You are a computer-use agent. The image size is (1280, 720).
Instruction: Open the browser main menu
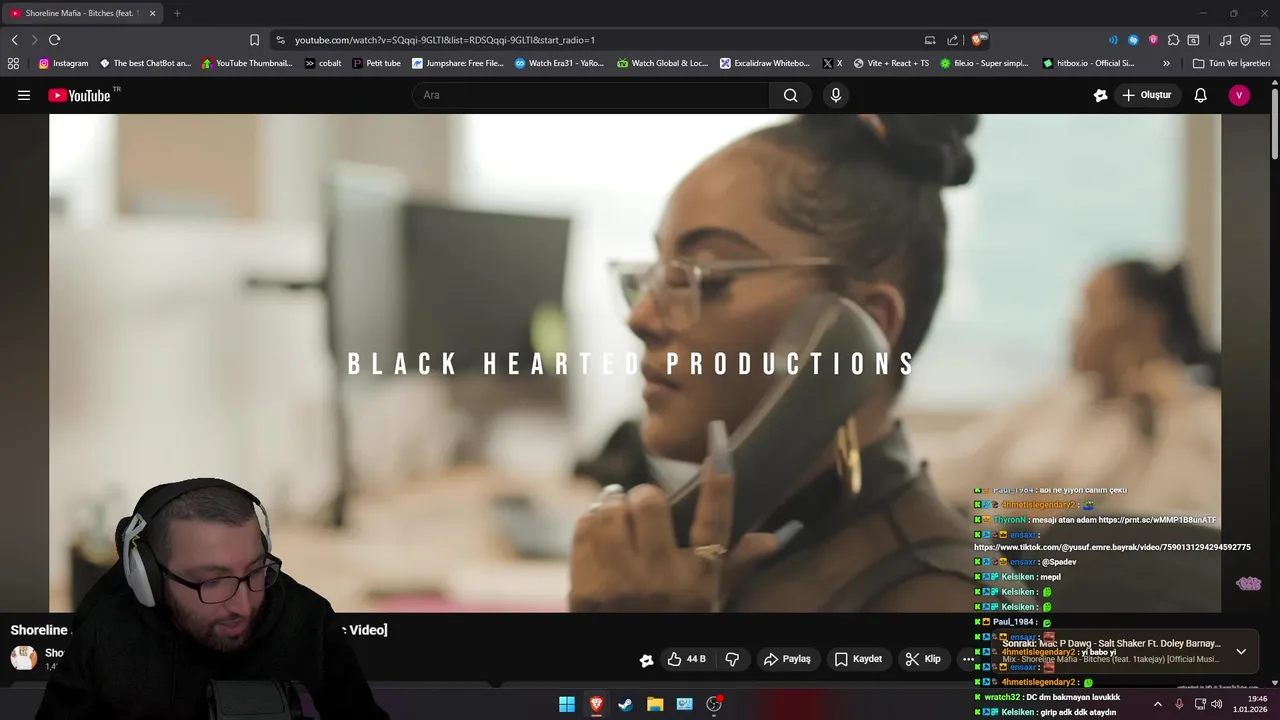1266,40
